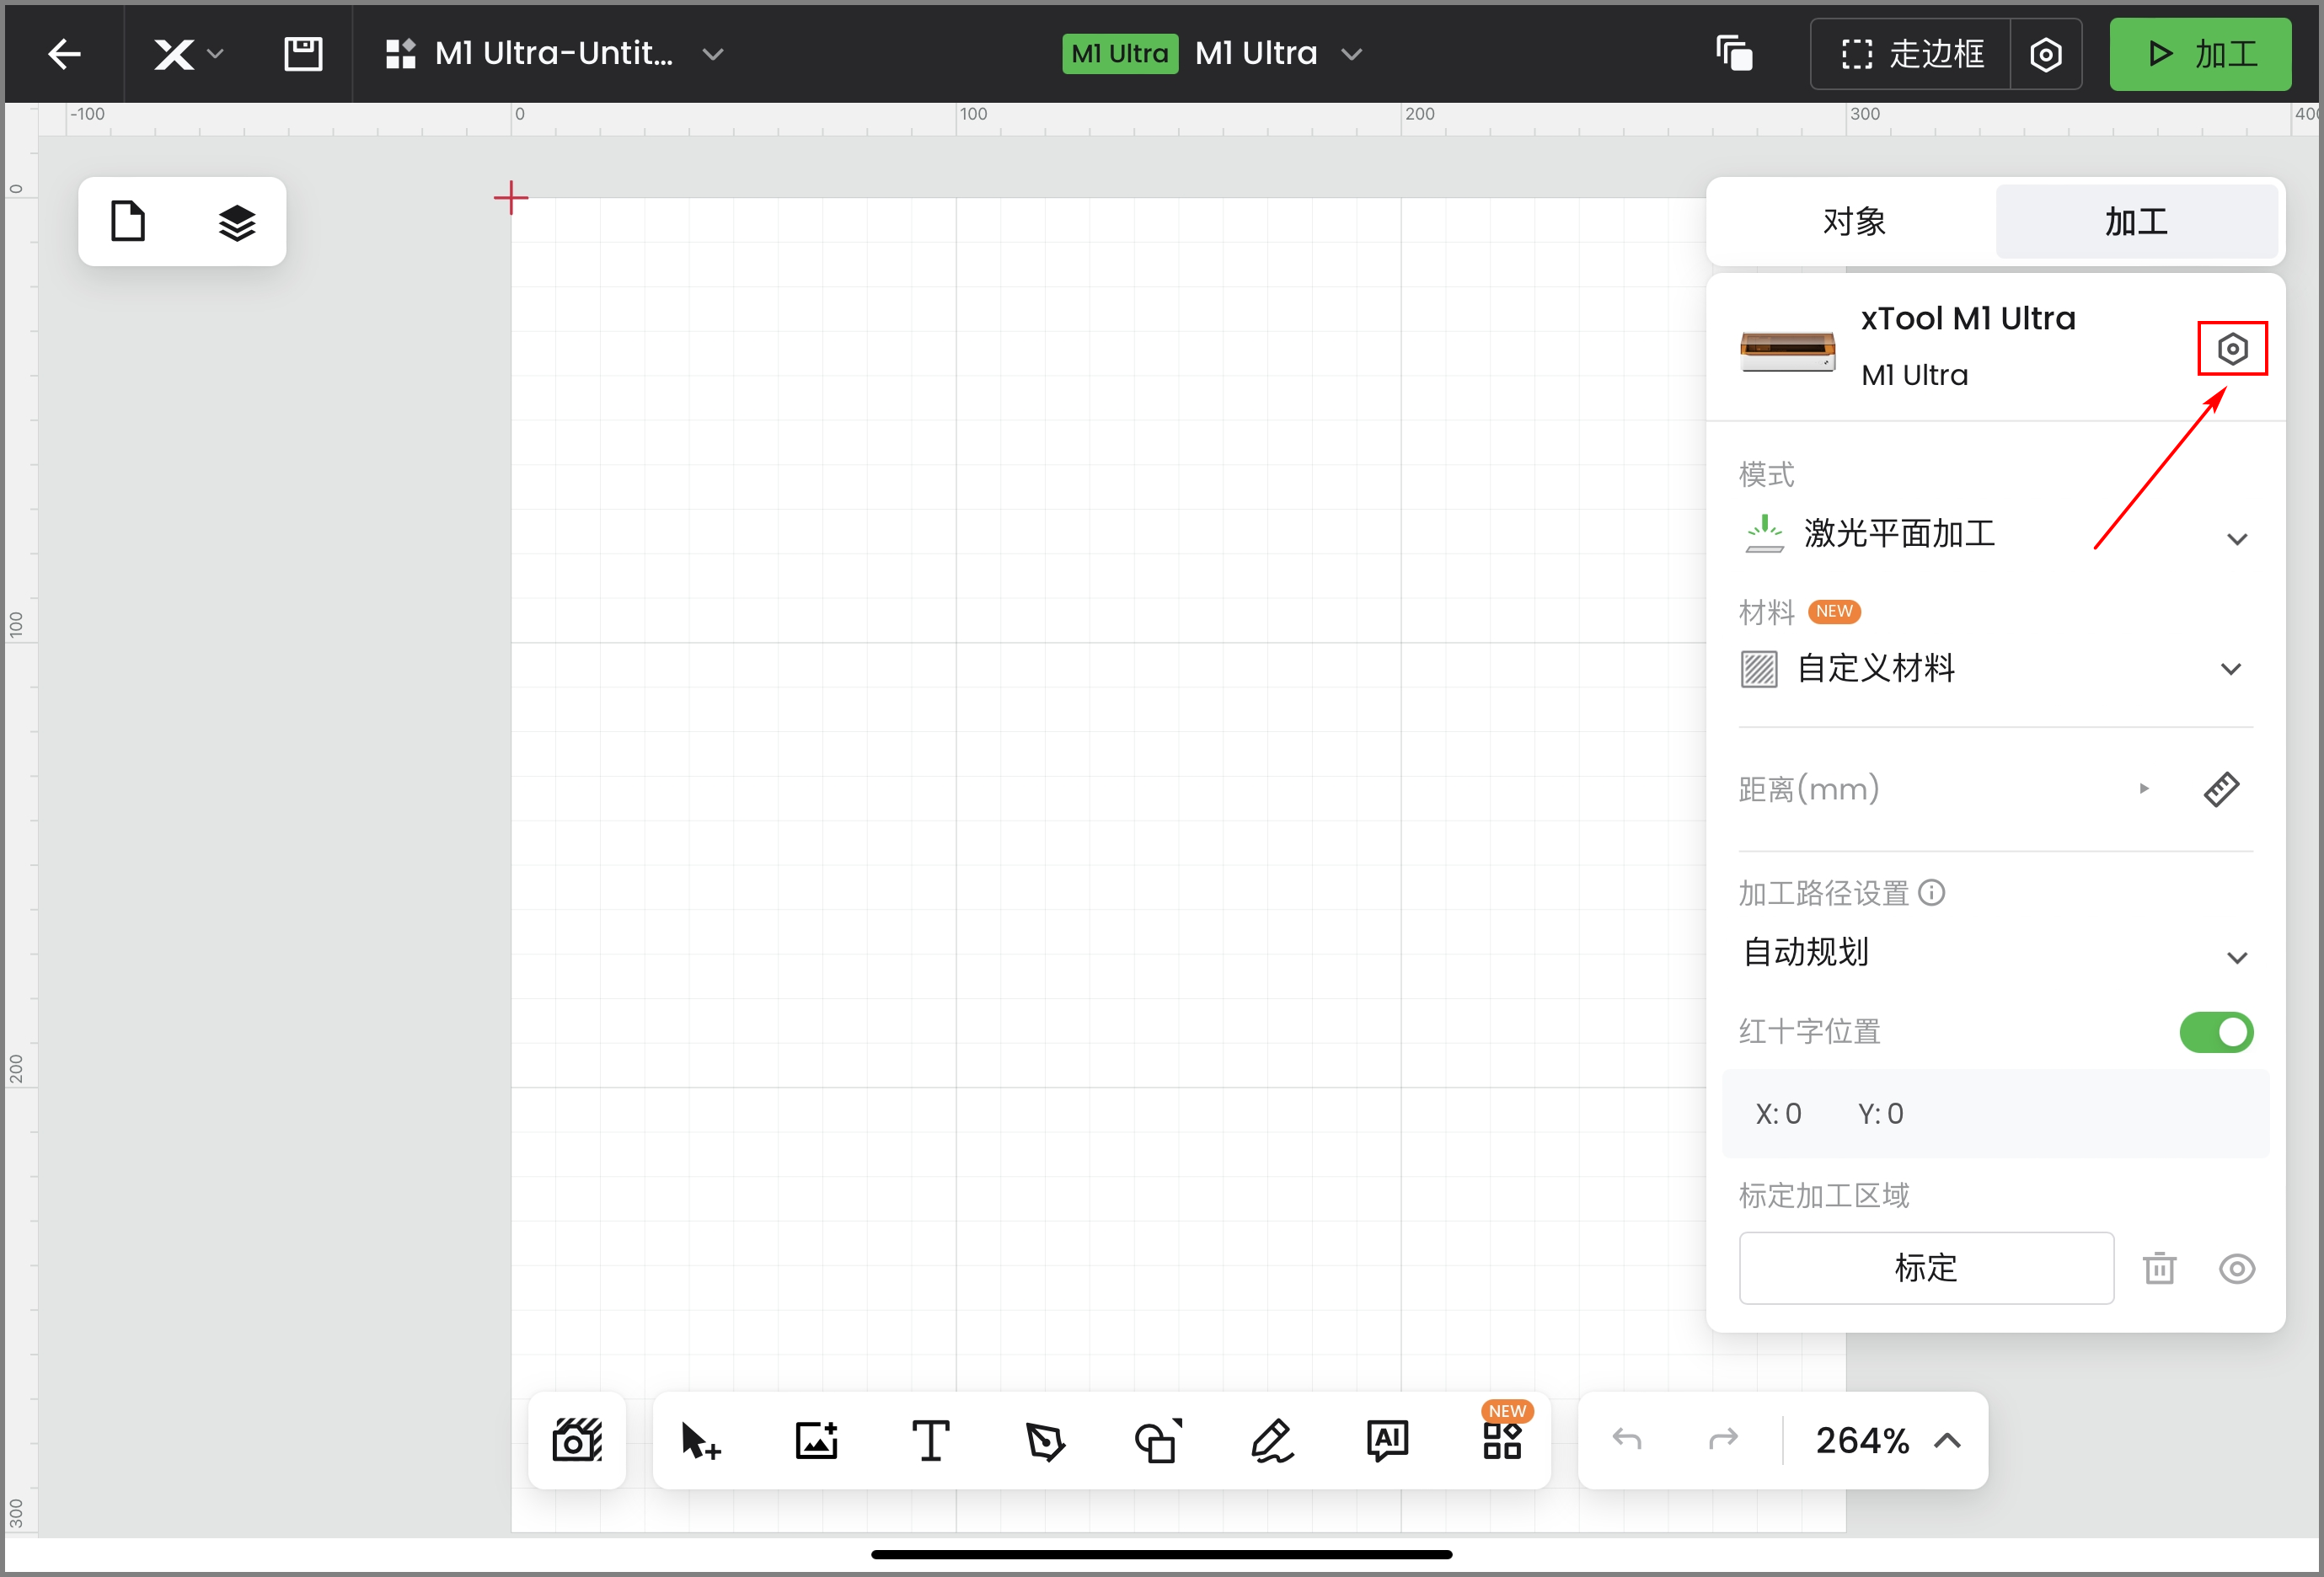2324x1577 pixels.
Task: Open the layers stack icon panel
Action: tap(237, 222)
